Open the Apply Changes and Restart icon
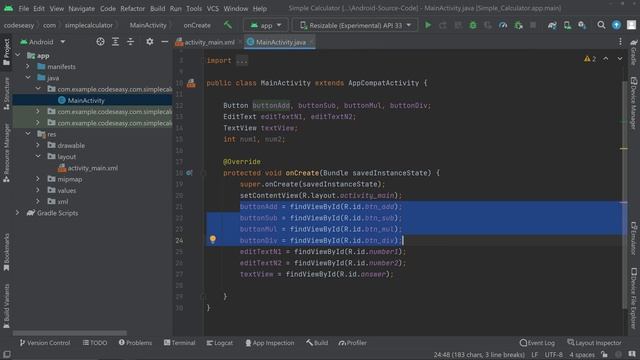 (442, 25)
